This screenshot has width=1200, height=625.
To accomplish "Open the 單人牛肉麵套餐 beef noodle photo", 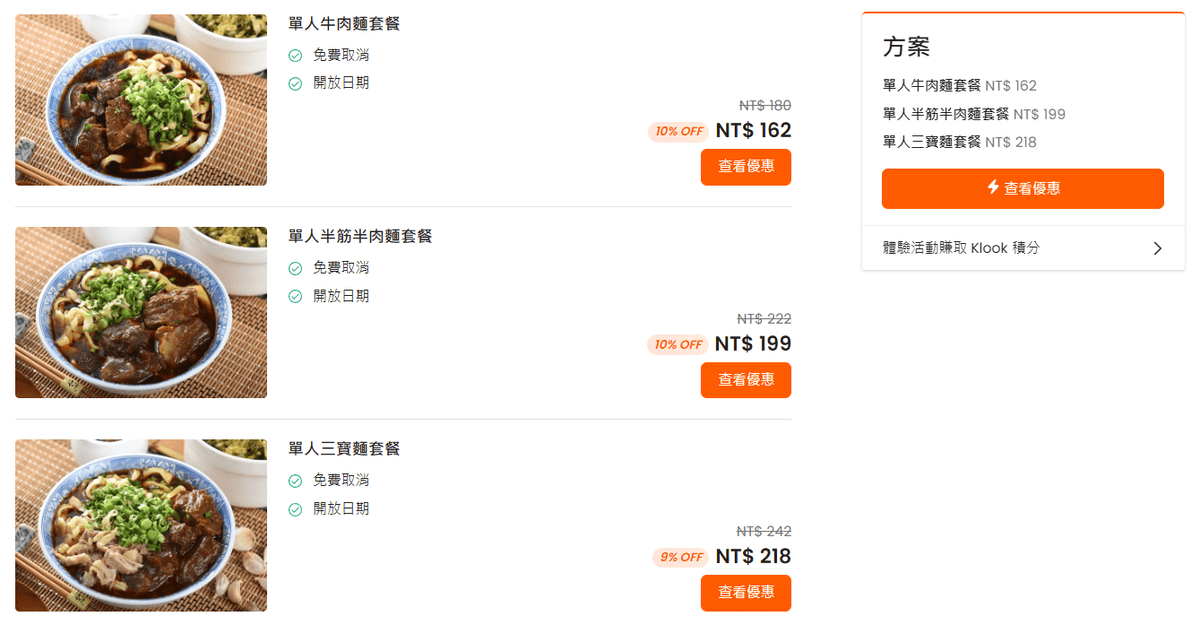I will click(141, 100).
